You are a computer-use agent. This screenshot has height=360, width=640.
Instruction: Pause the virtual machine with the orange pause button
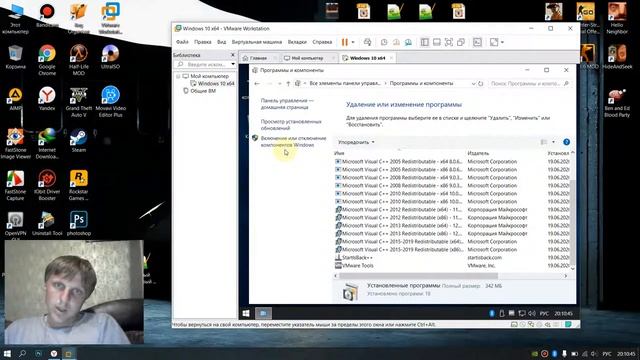344,42
